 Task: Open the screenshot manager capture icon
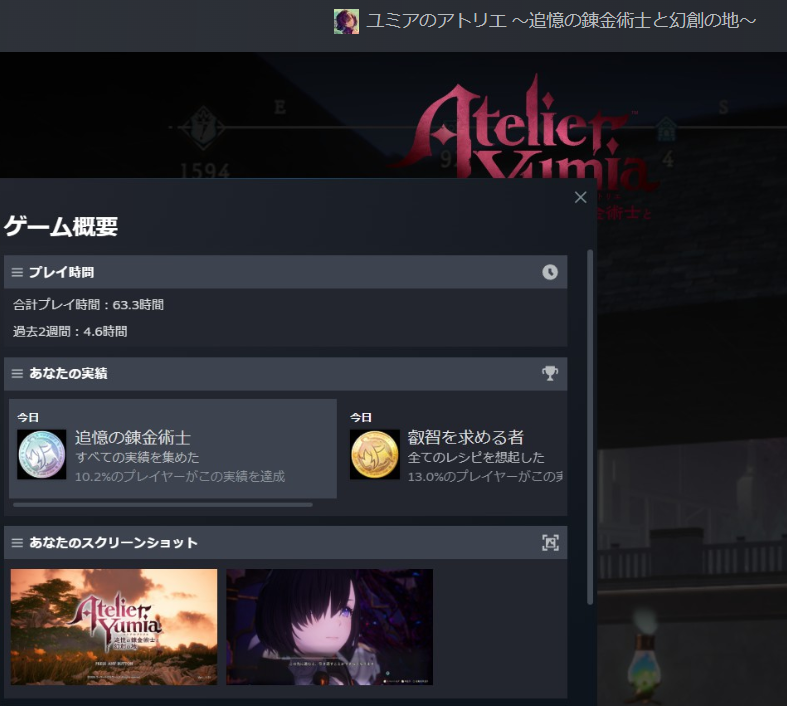pos(550,543)
